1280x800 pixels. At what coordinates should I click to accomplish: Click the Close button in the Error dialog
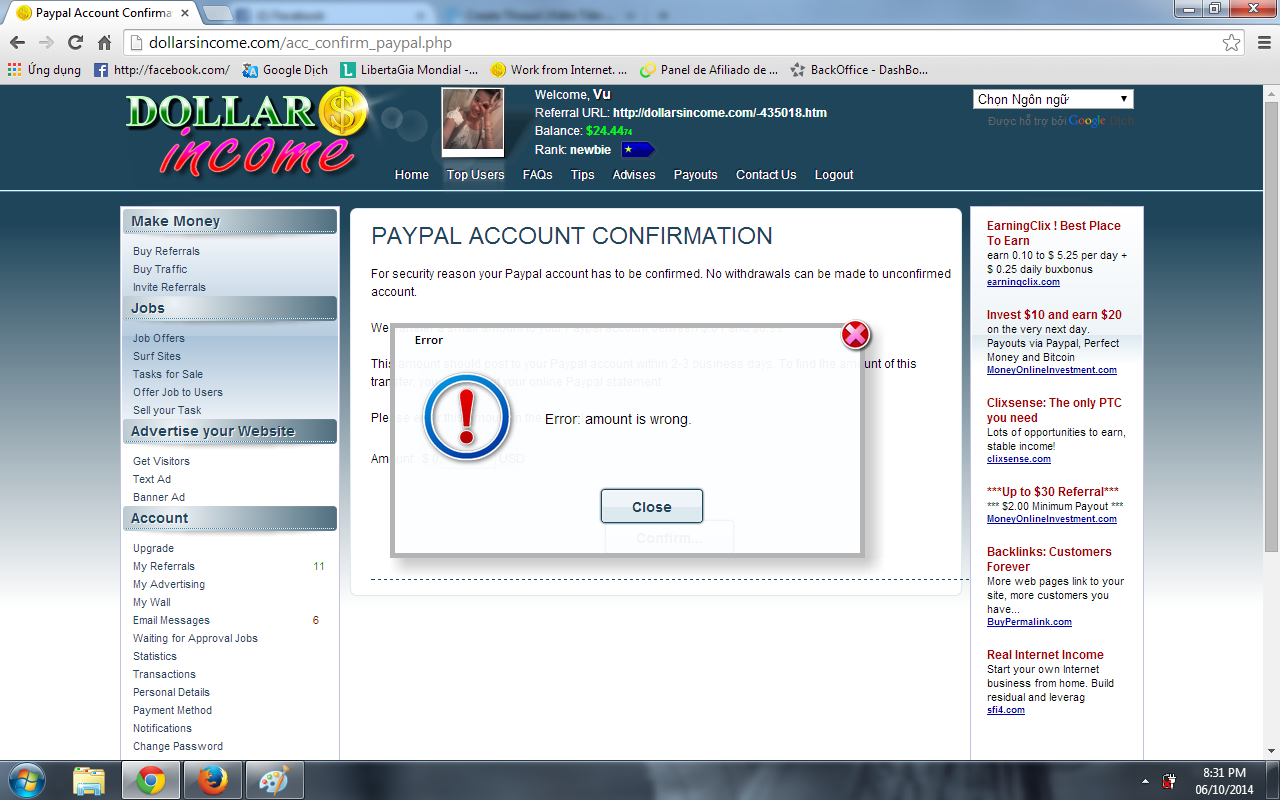652,506
